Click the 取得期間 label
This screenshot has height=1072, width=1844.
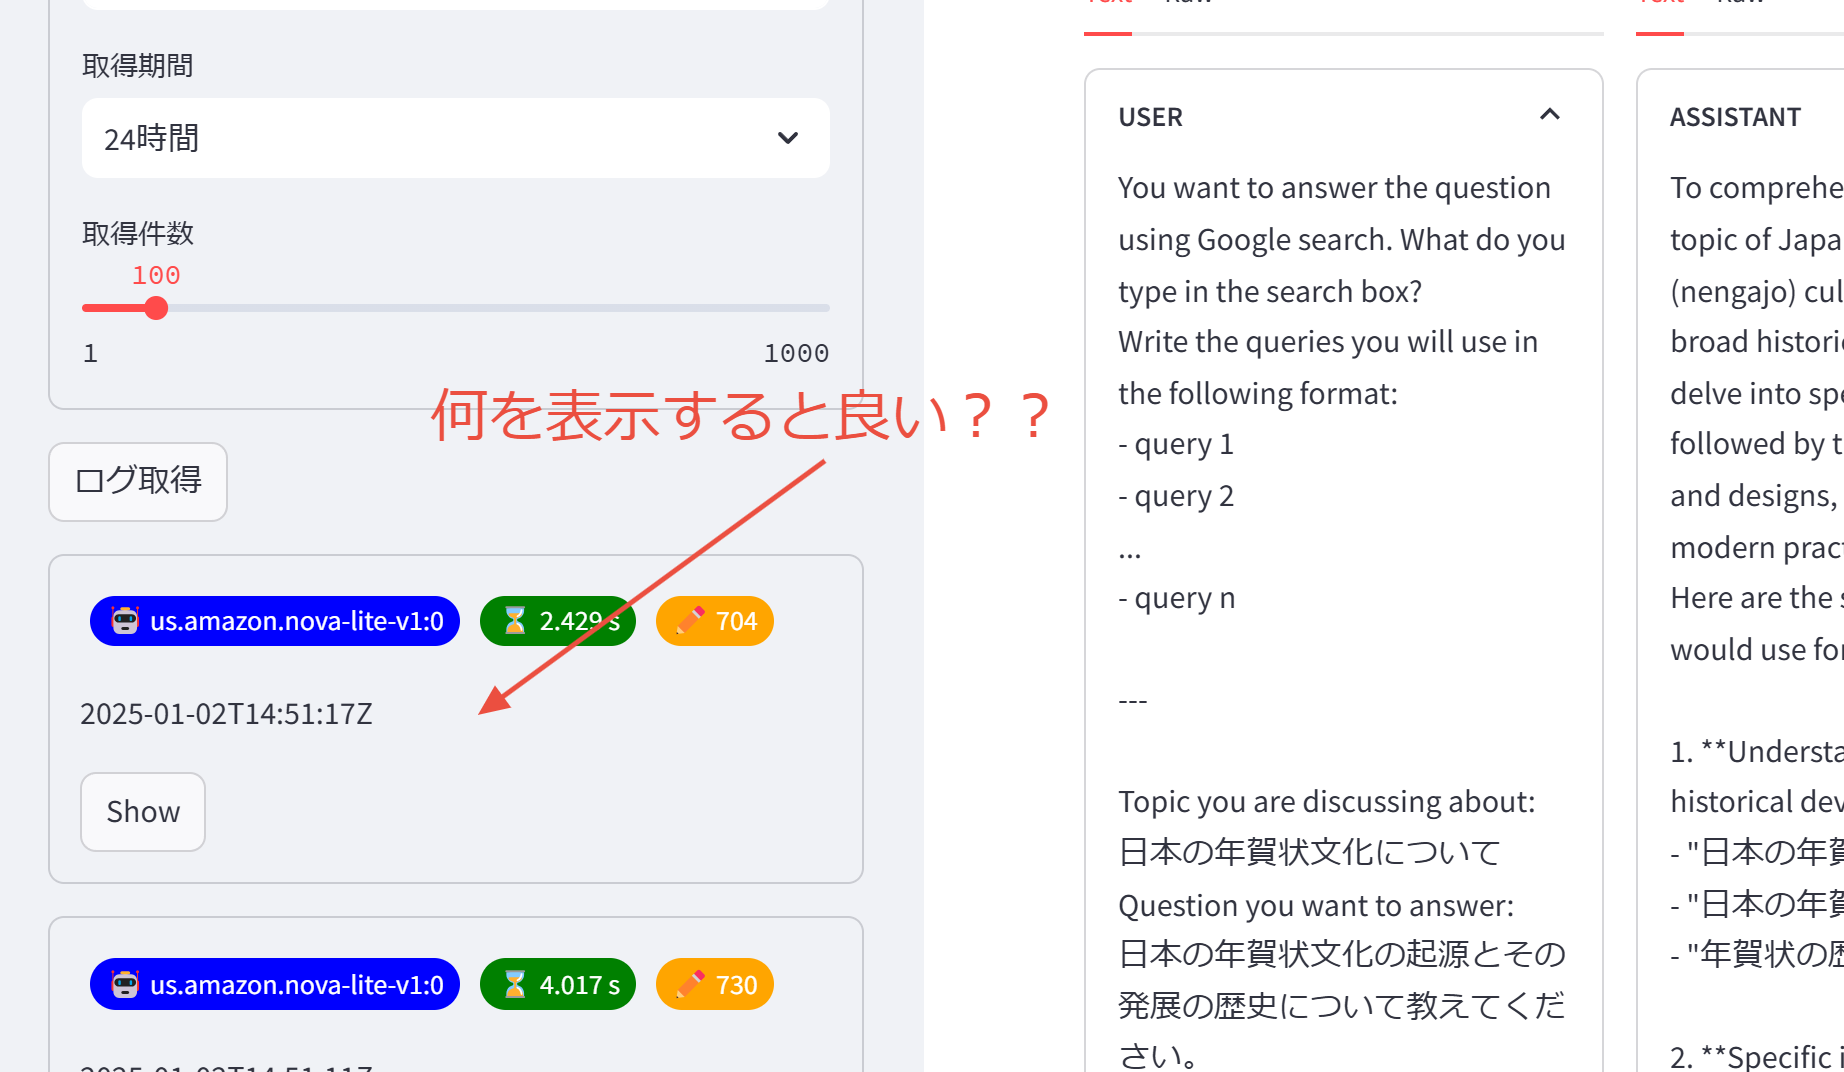point(138,65)
